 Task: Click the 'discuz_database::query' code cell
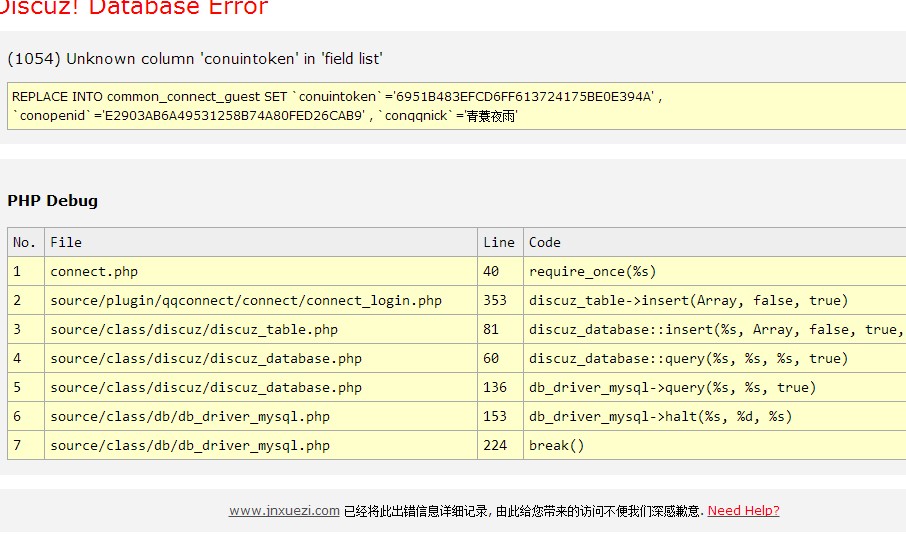coord(715,358)
